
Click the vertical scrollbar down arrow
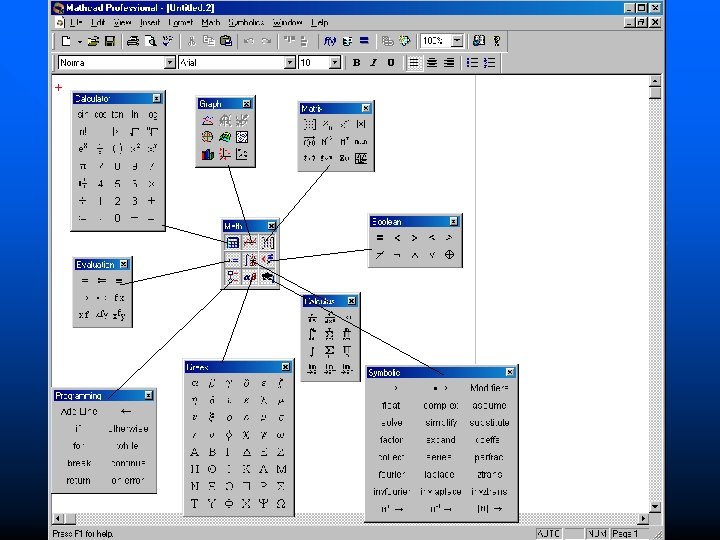click(x=655, y=507)
